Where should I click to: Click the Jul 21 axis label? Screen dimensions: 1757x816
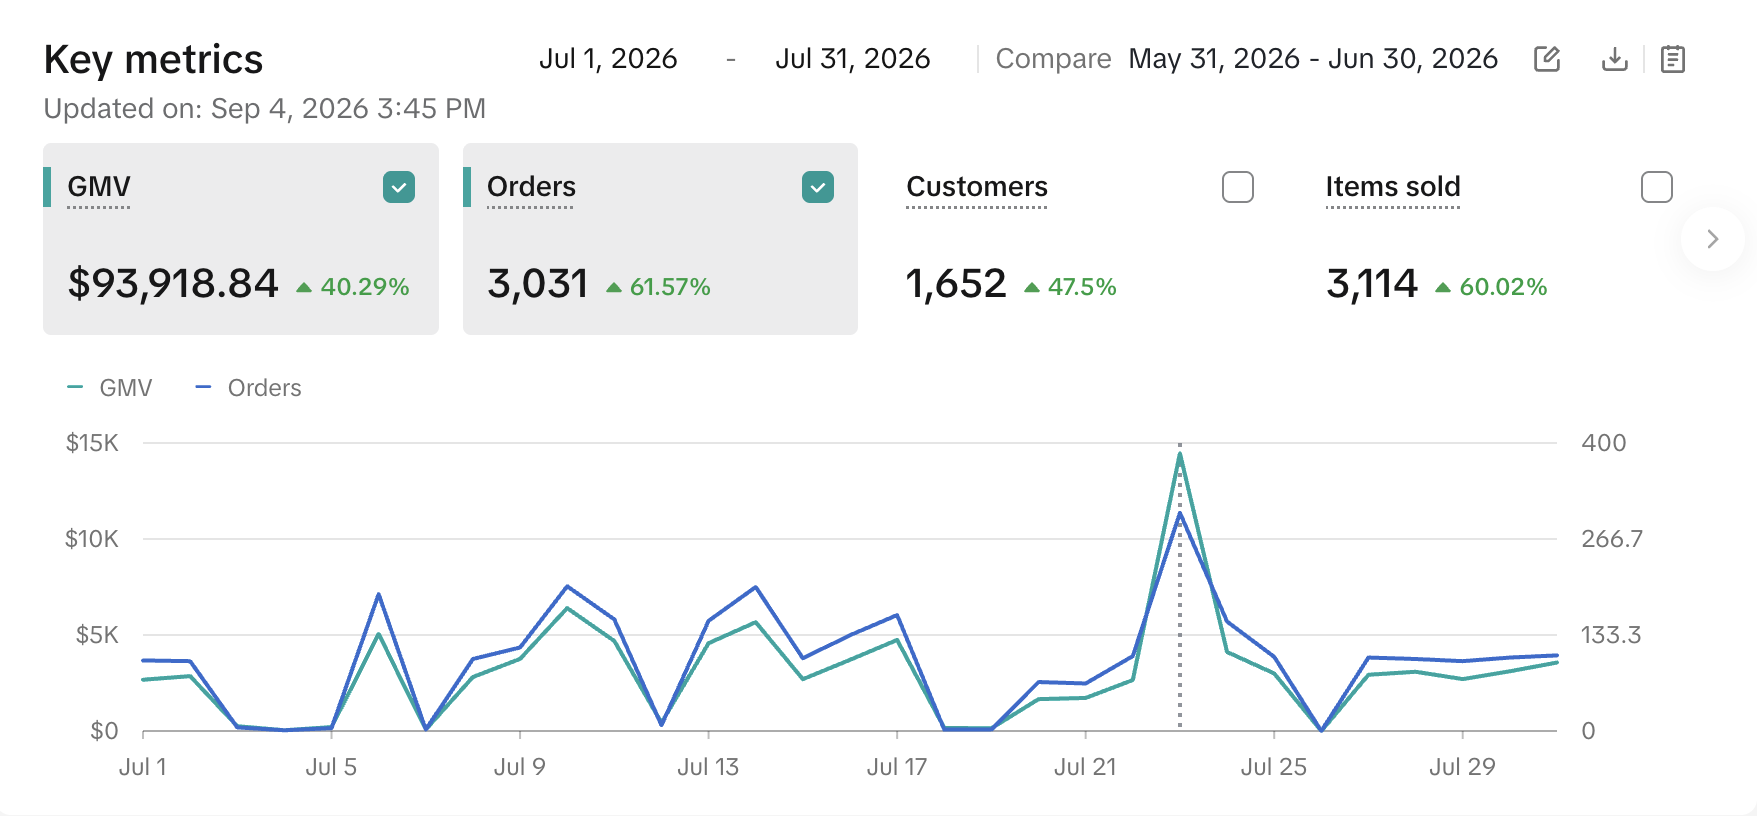point(1085,767)
